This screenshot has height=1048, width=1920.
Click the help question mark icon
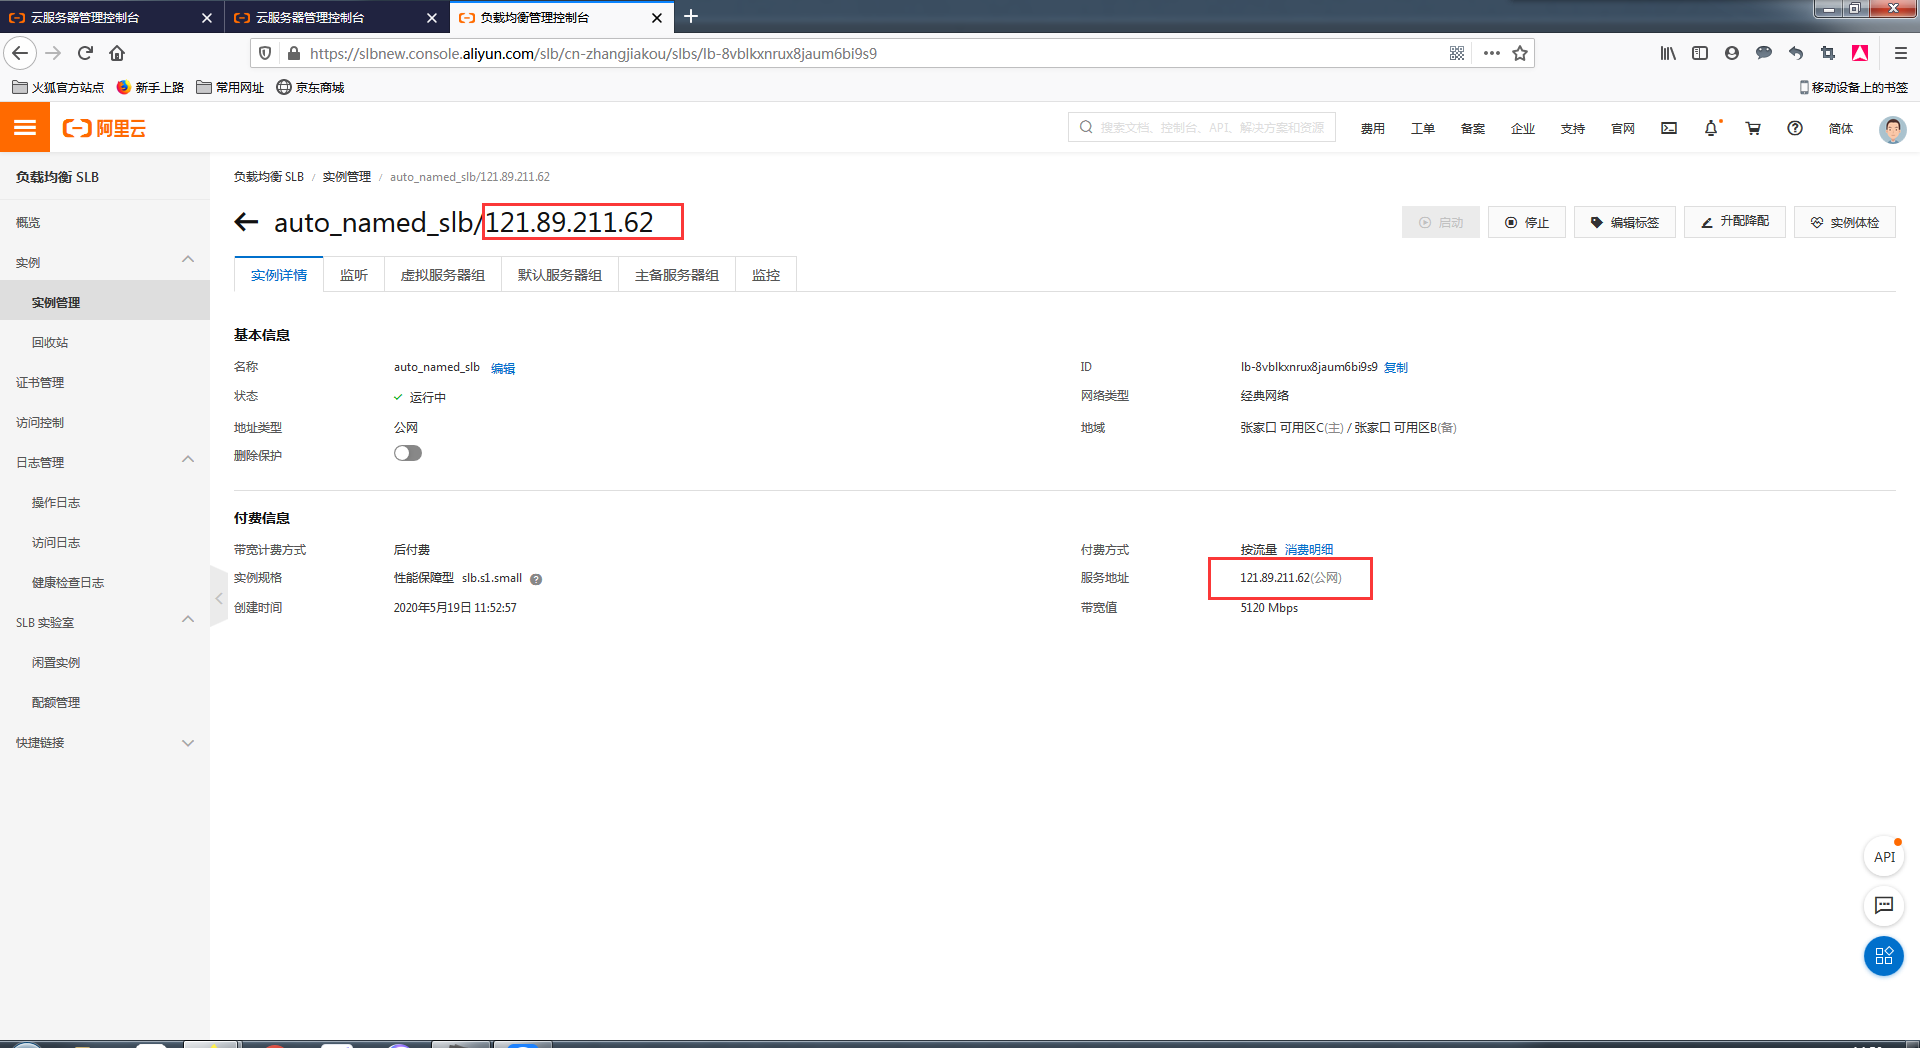[1795, 128]
